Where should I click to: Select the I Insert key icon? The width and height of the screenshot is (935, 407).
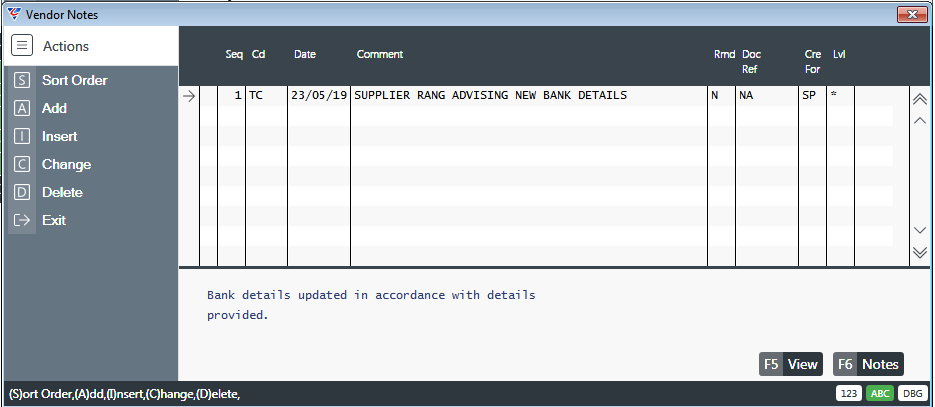pyautogui.click(x=22, y=136)
